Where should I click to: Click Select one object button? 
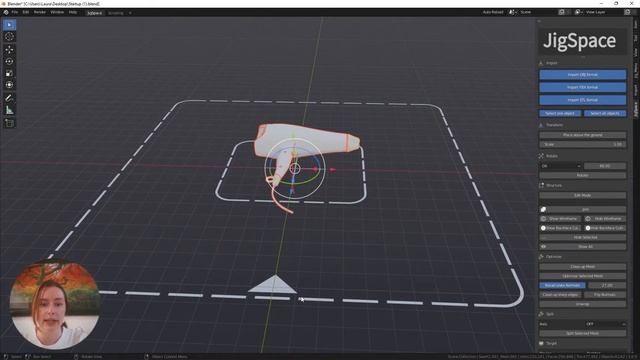[560, 113]
